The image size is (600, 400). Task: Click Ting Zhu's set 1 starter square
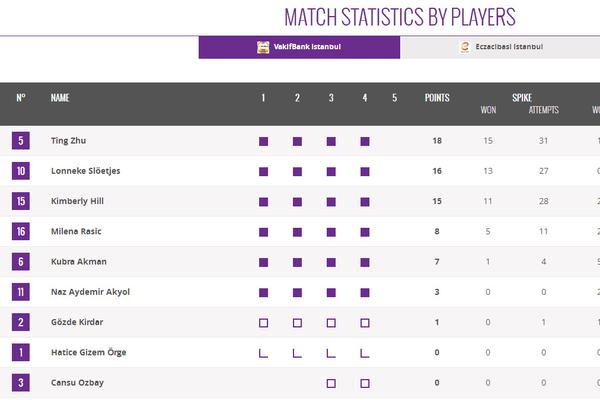(264, 141)
